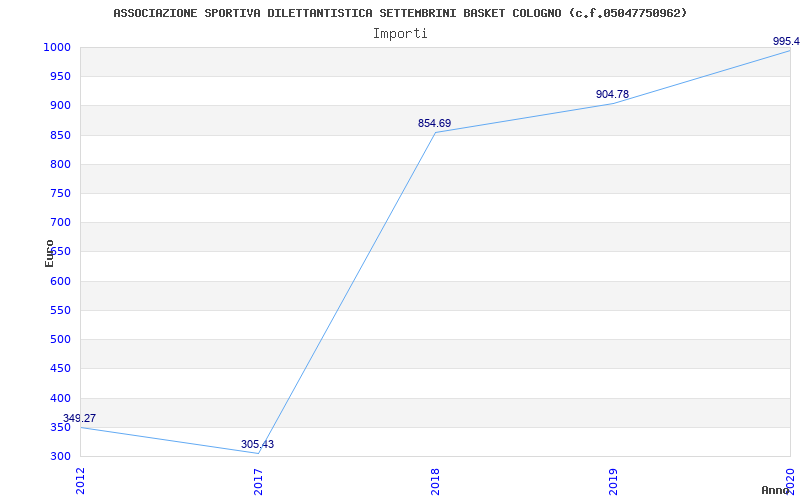Click the 350 y-axis tick label
This screenshot has width=800, height=500.
[60, 427]
